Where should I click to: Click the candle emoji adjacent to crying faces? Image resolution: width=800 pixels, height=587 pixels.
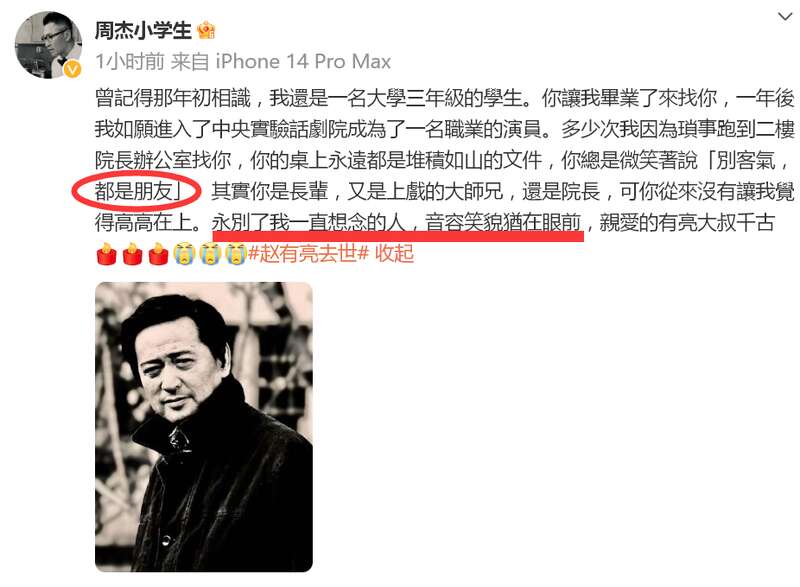pos(158,253)
